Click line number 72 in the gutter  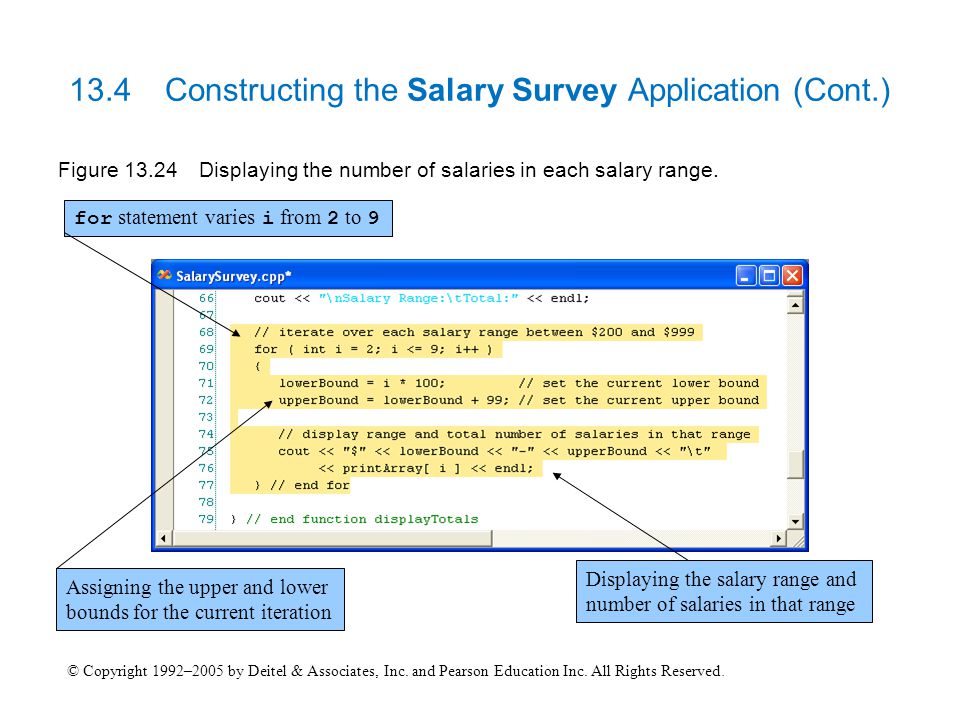point(206,400)
